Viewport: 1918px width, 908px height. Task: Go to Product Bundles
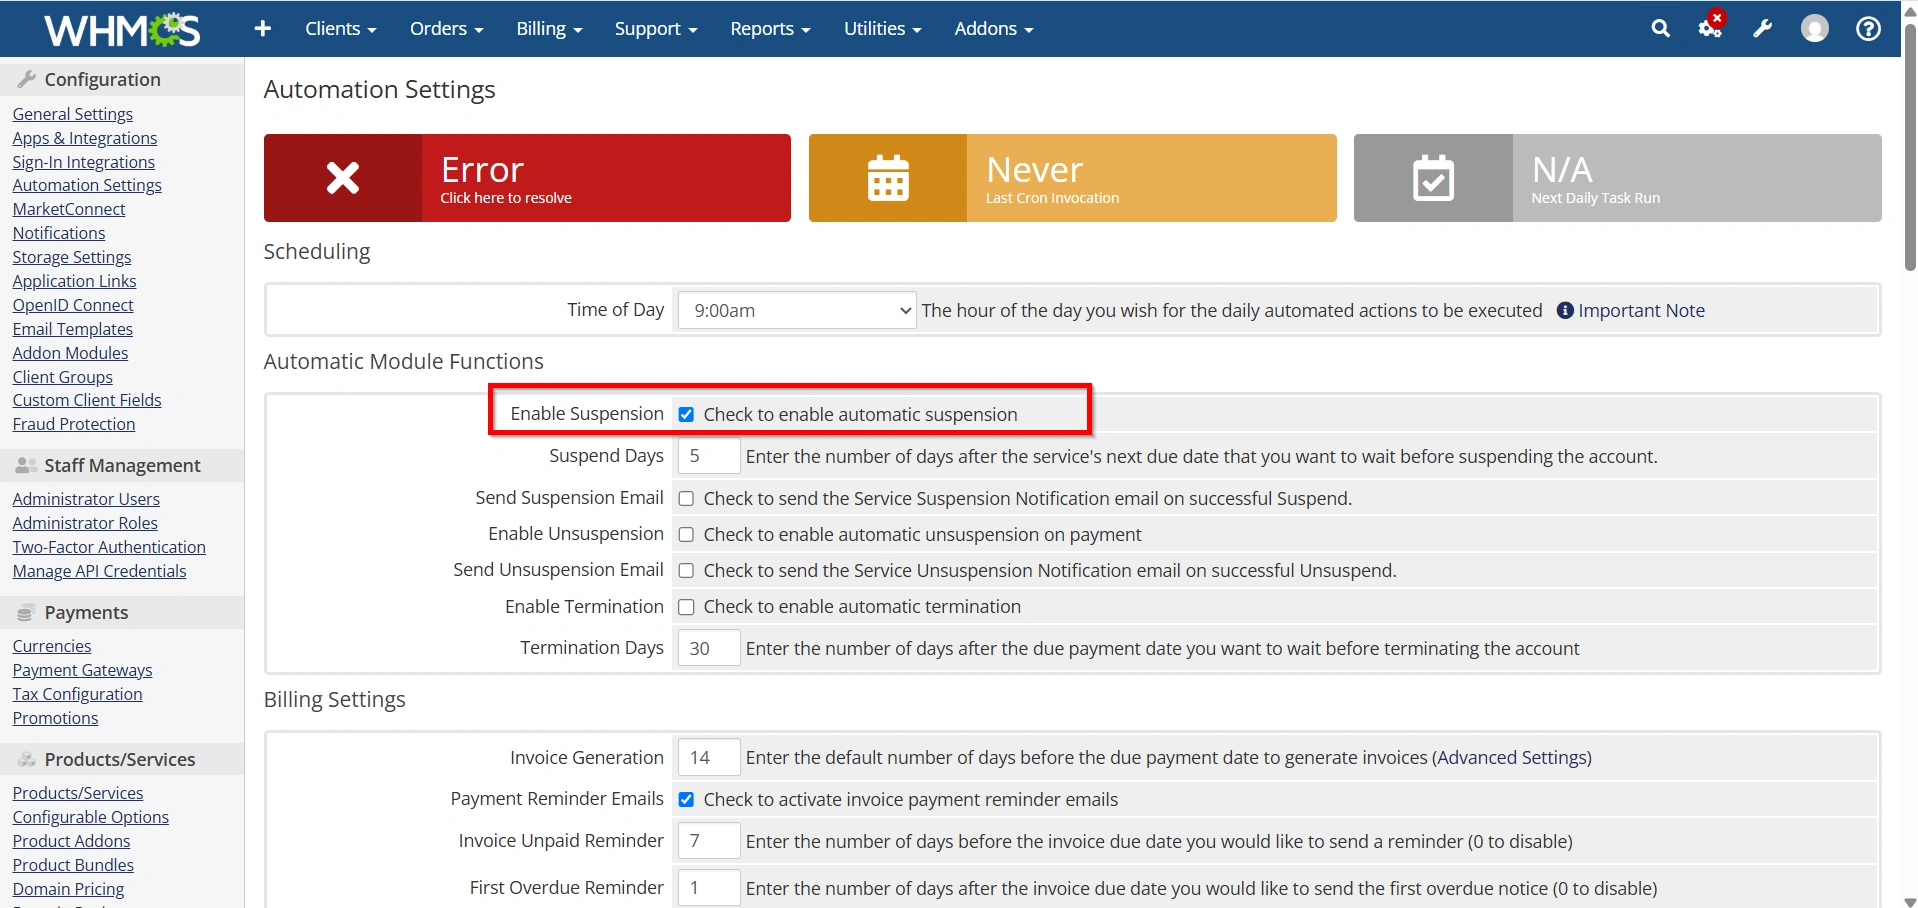coord(73,865)
